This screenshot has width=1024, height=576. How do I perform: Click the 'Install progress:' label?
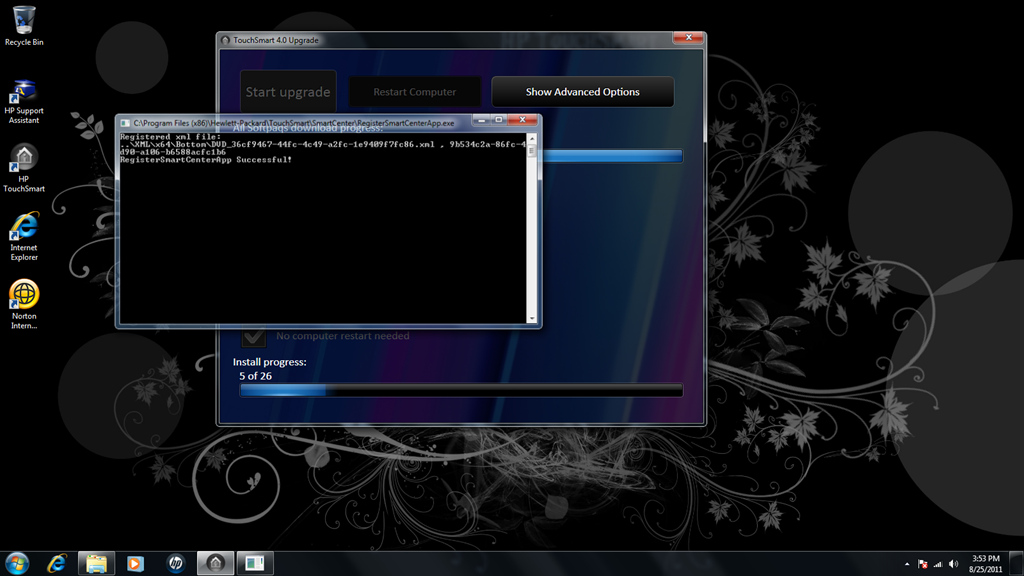pyautogui.click(x=270, y=362)
